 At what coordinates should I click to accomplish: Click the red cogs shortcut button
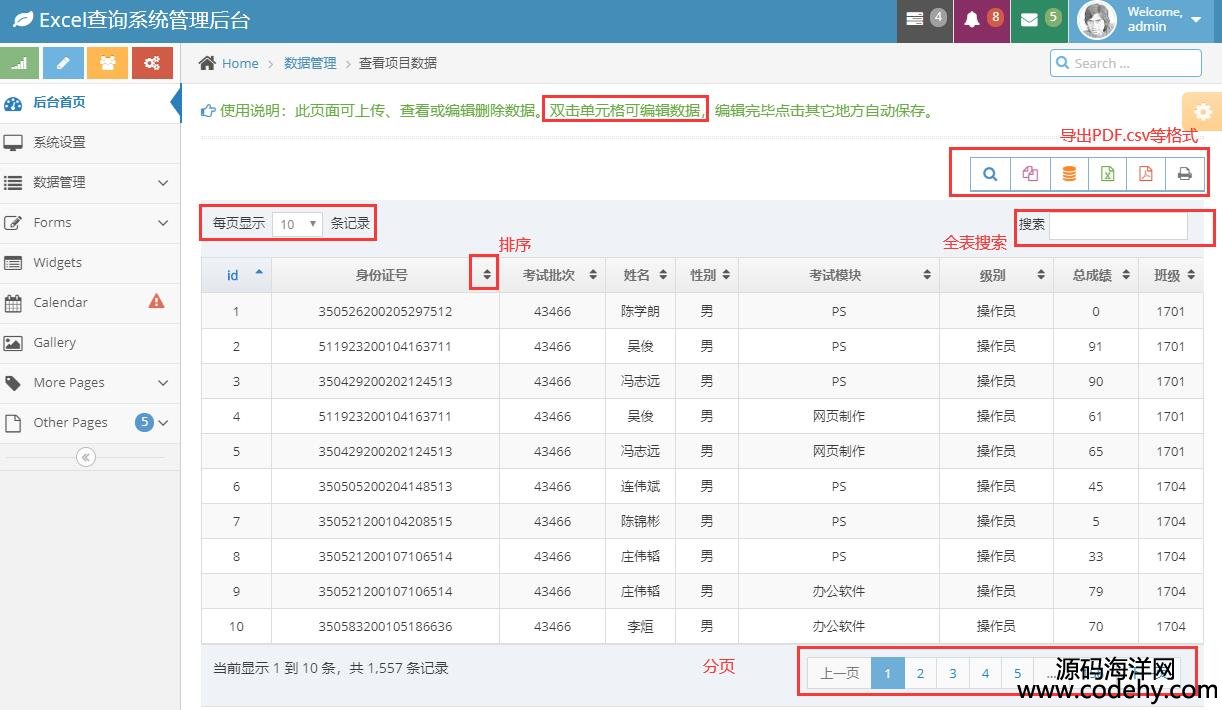[152, 63]
